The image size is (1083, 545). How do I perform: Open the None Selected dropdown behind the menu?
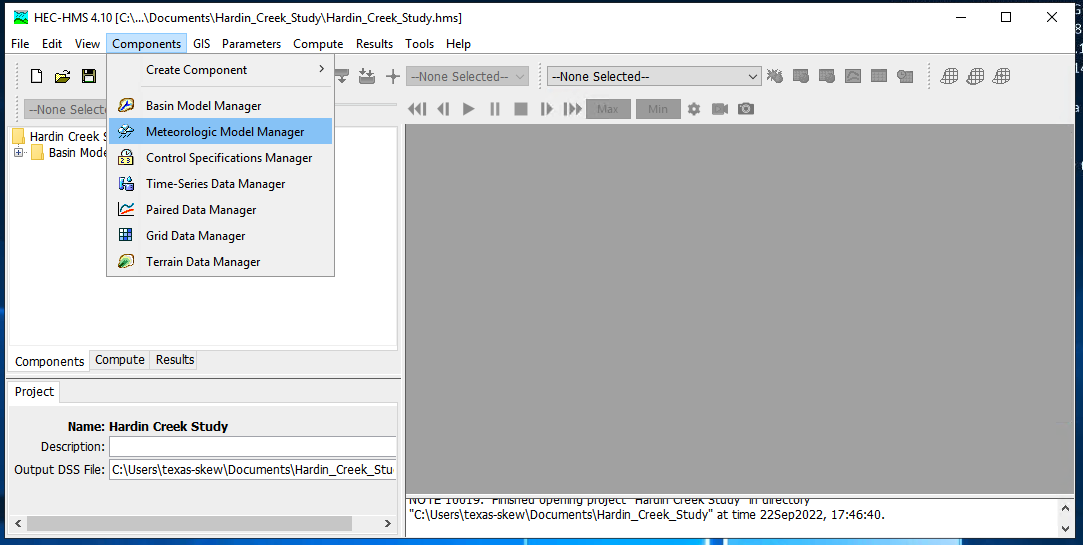(66, 110)
